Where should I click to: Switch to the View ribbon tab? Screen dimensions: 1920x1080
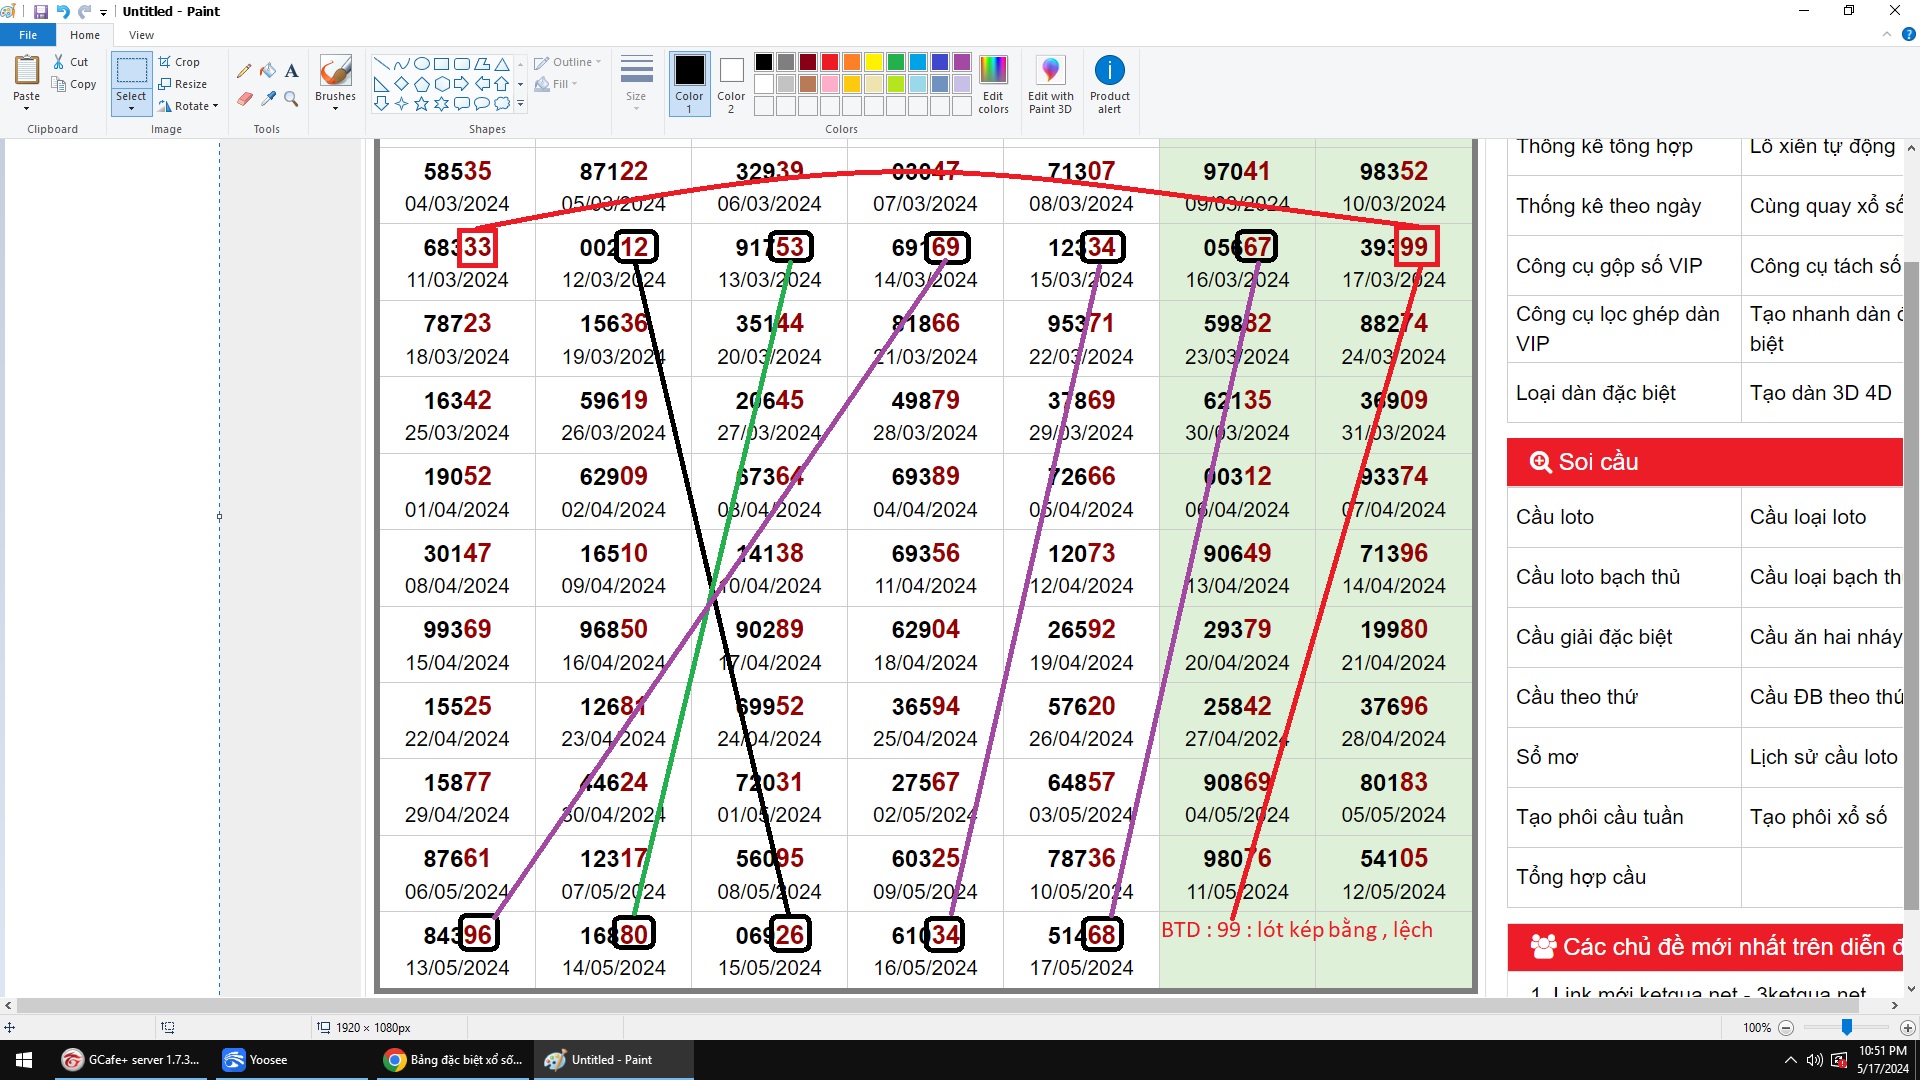tap(141, 35)
